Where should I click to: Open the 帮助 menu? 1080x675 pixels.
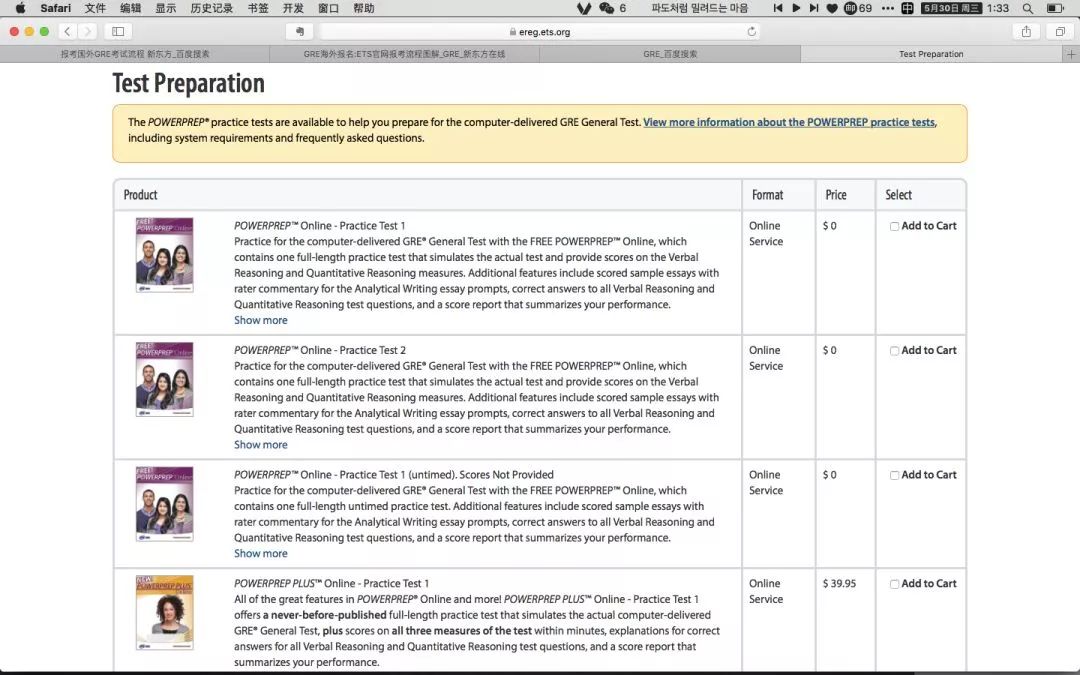(363, 8)
